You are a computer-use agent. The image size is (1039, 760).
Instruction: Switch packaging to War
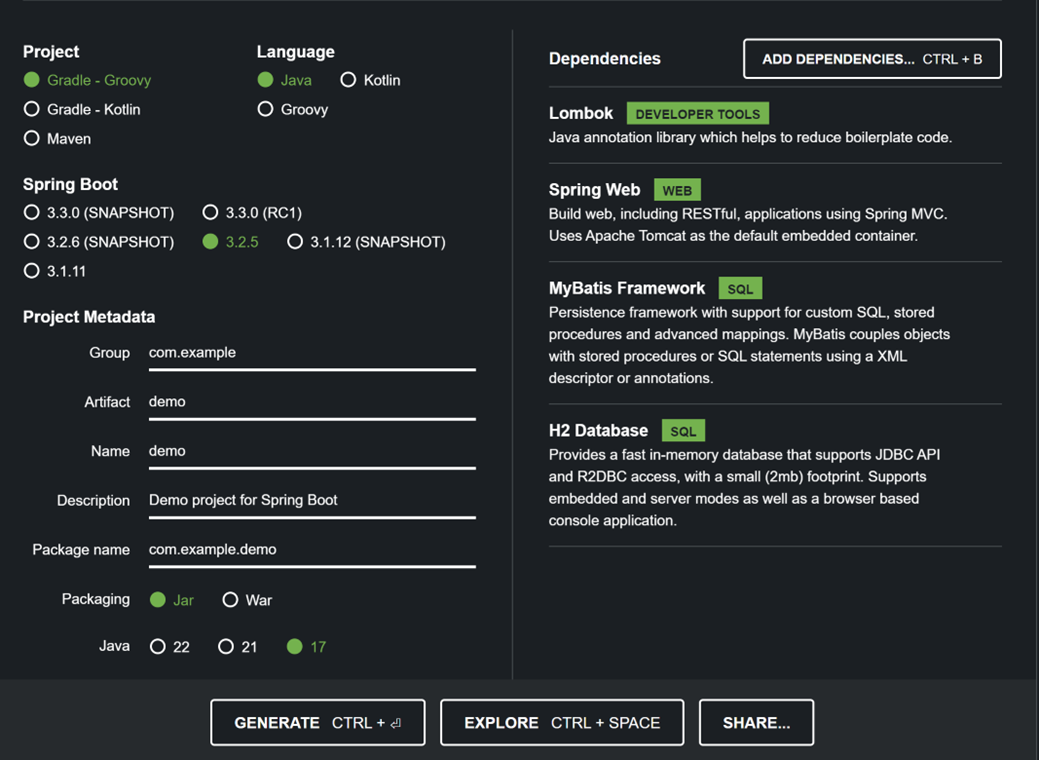(x=247, y=600)
